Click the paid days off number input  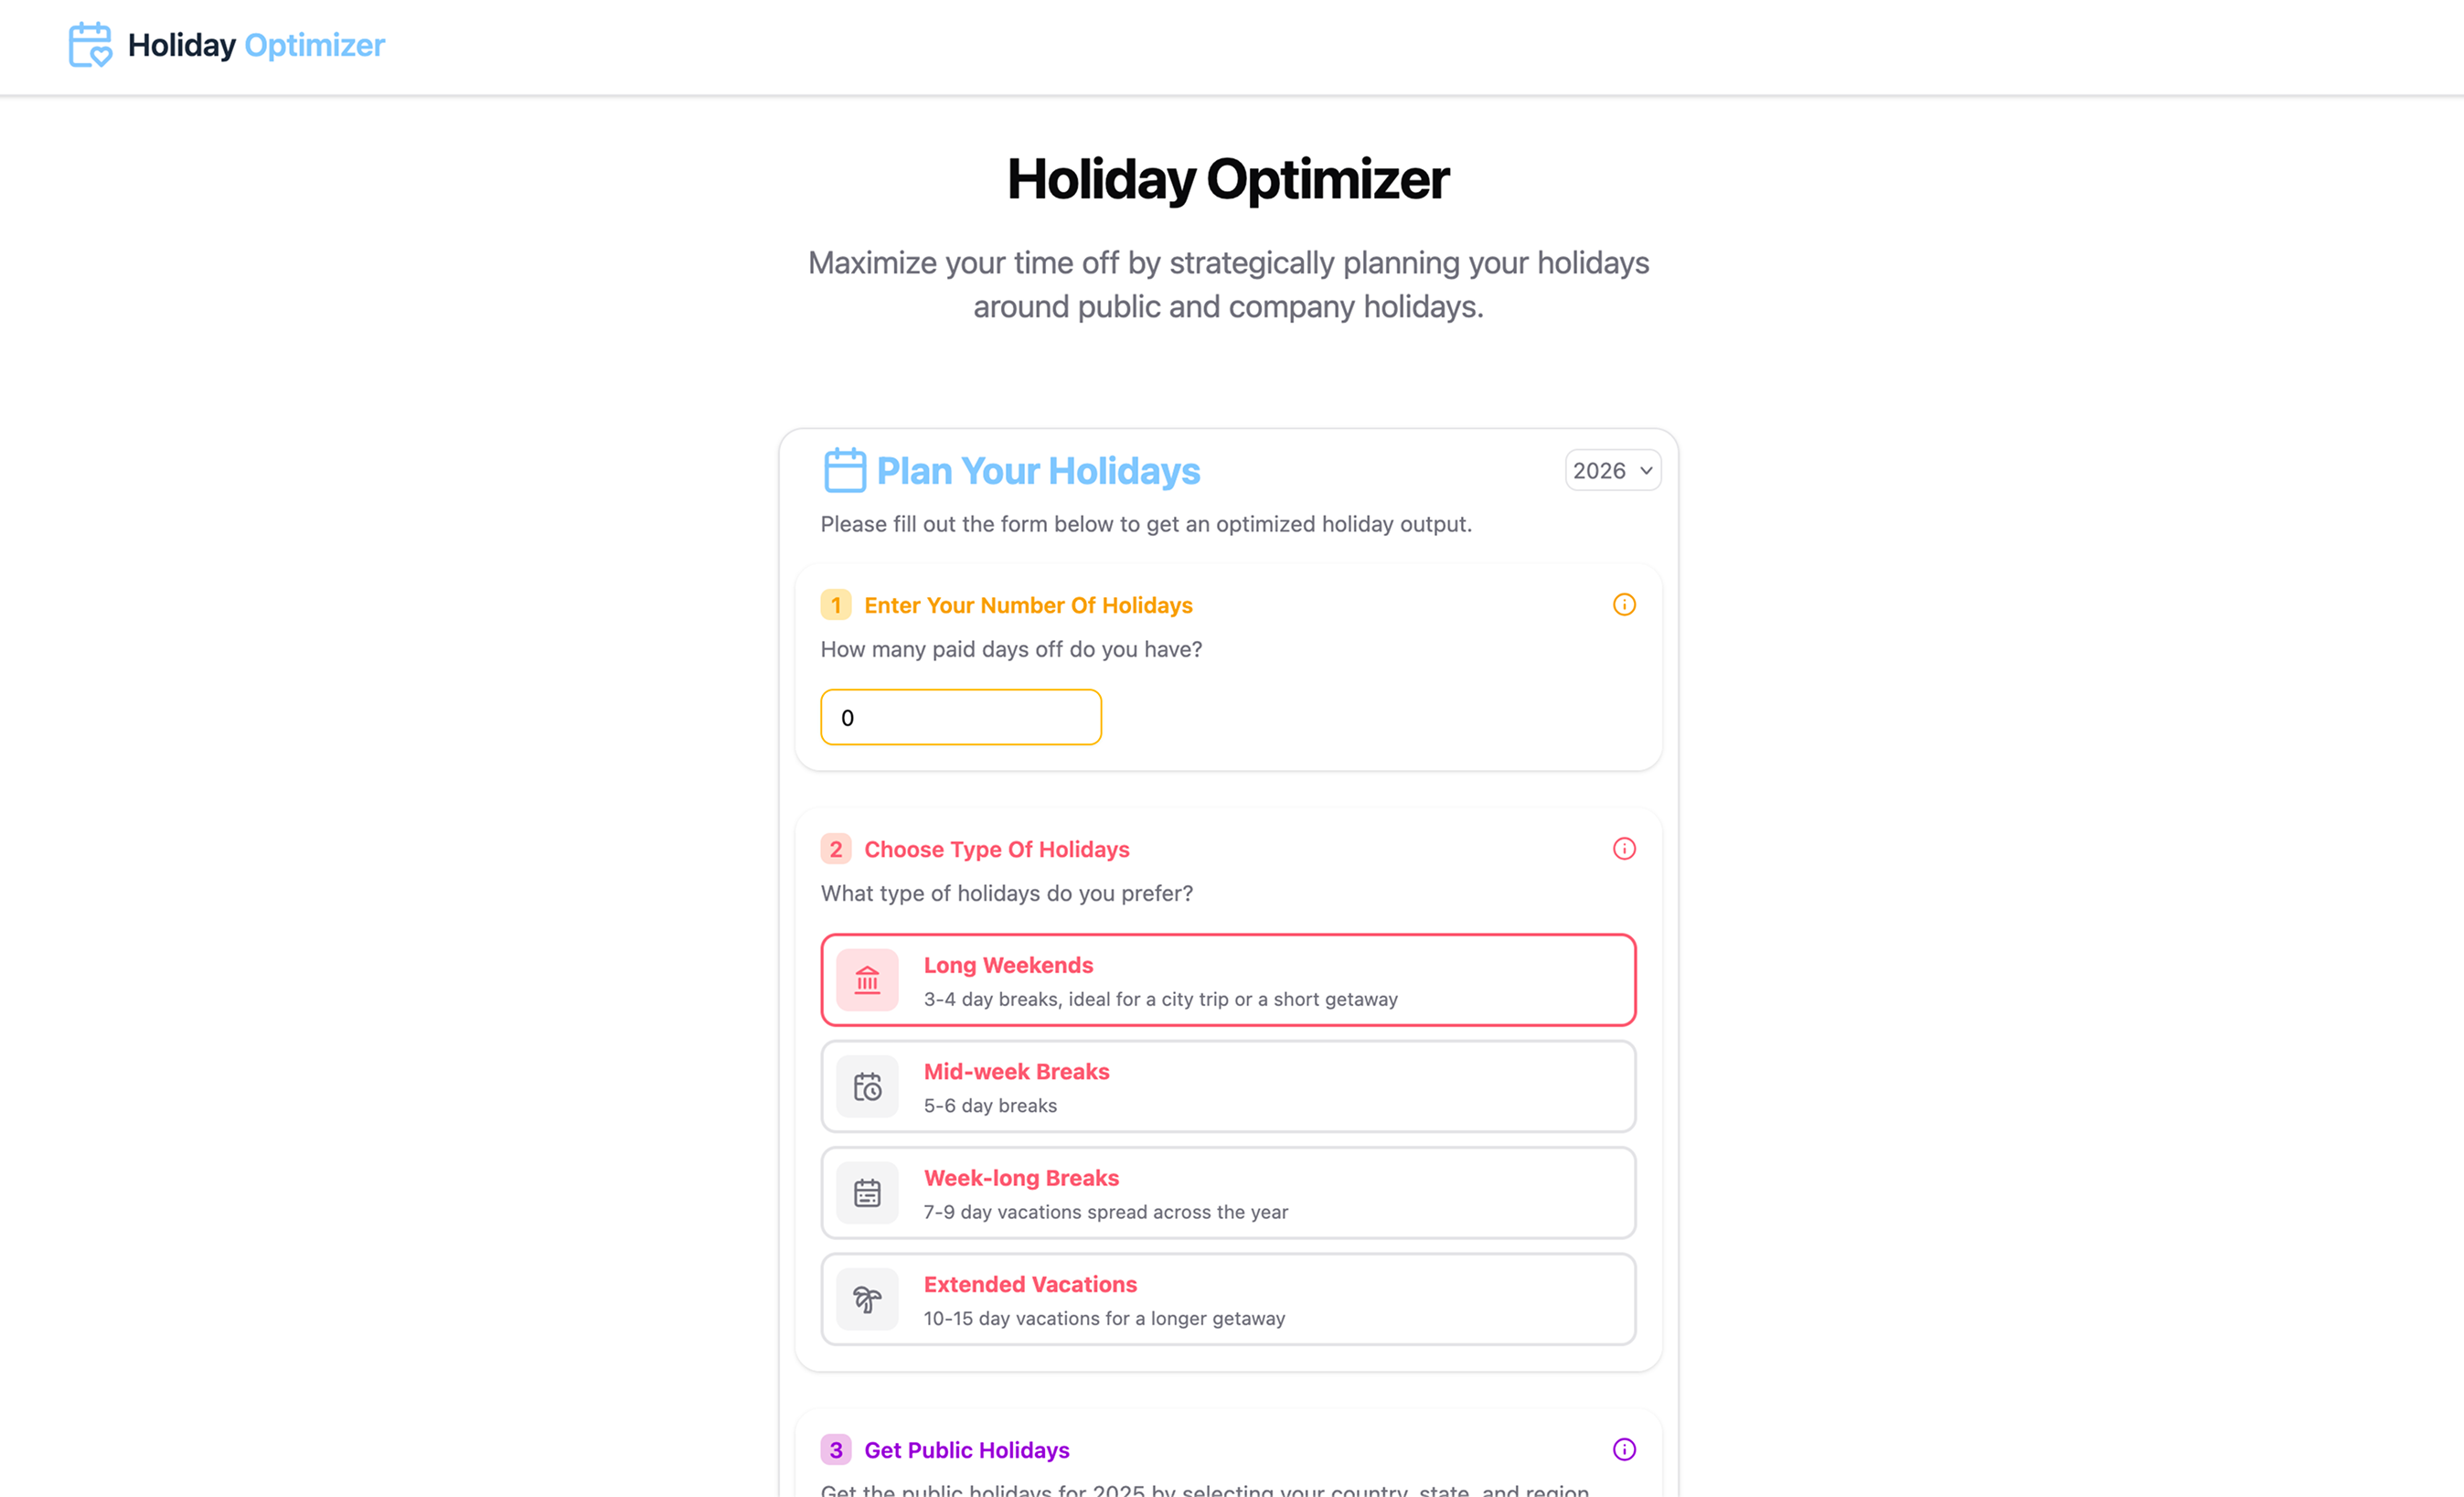pyautogui.click(x=960, y=717)
